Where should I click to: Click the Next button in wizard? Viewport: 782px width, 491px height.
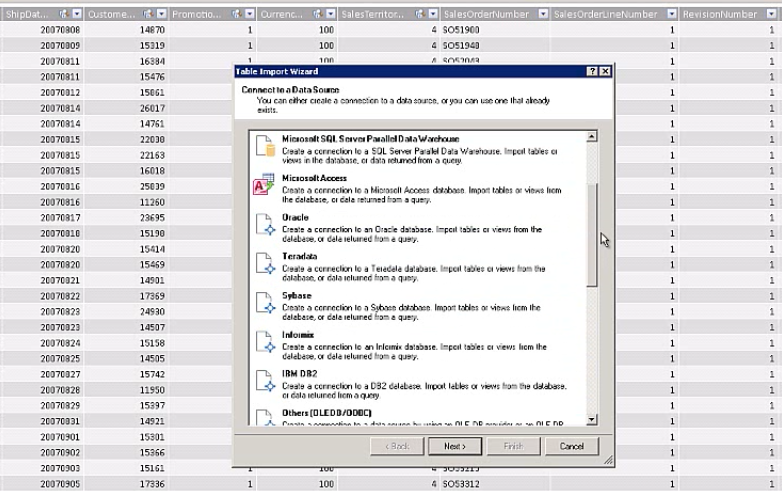[x=455, y=446]
